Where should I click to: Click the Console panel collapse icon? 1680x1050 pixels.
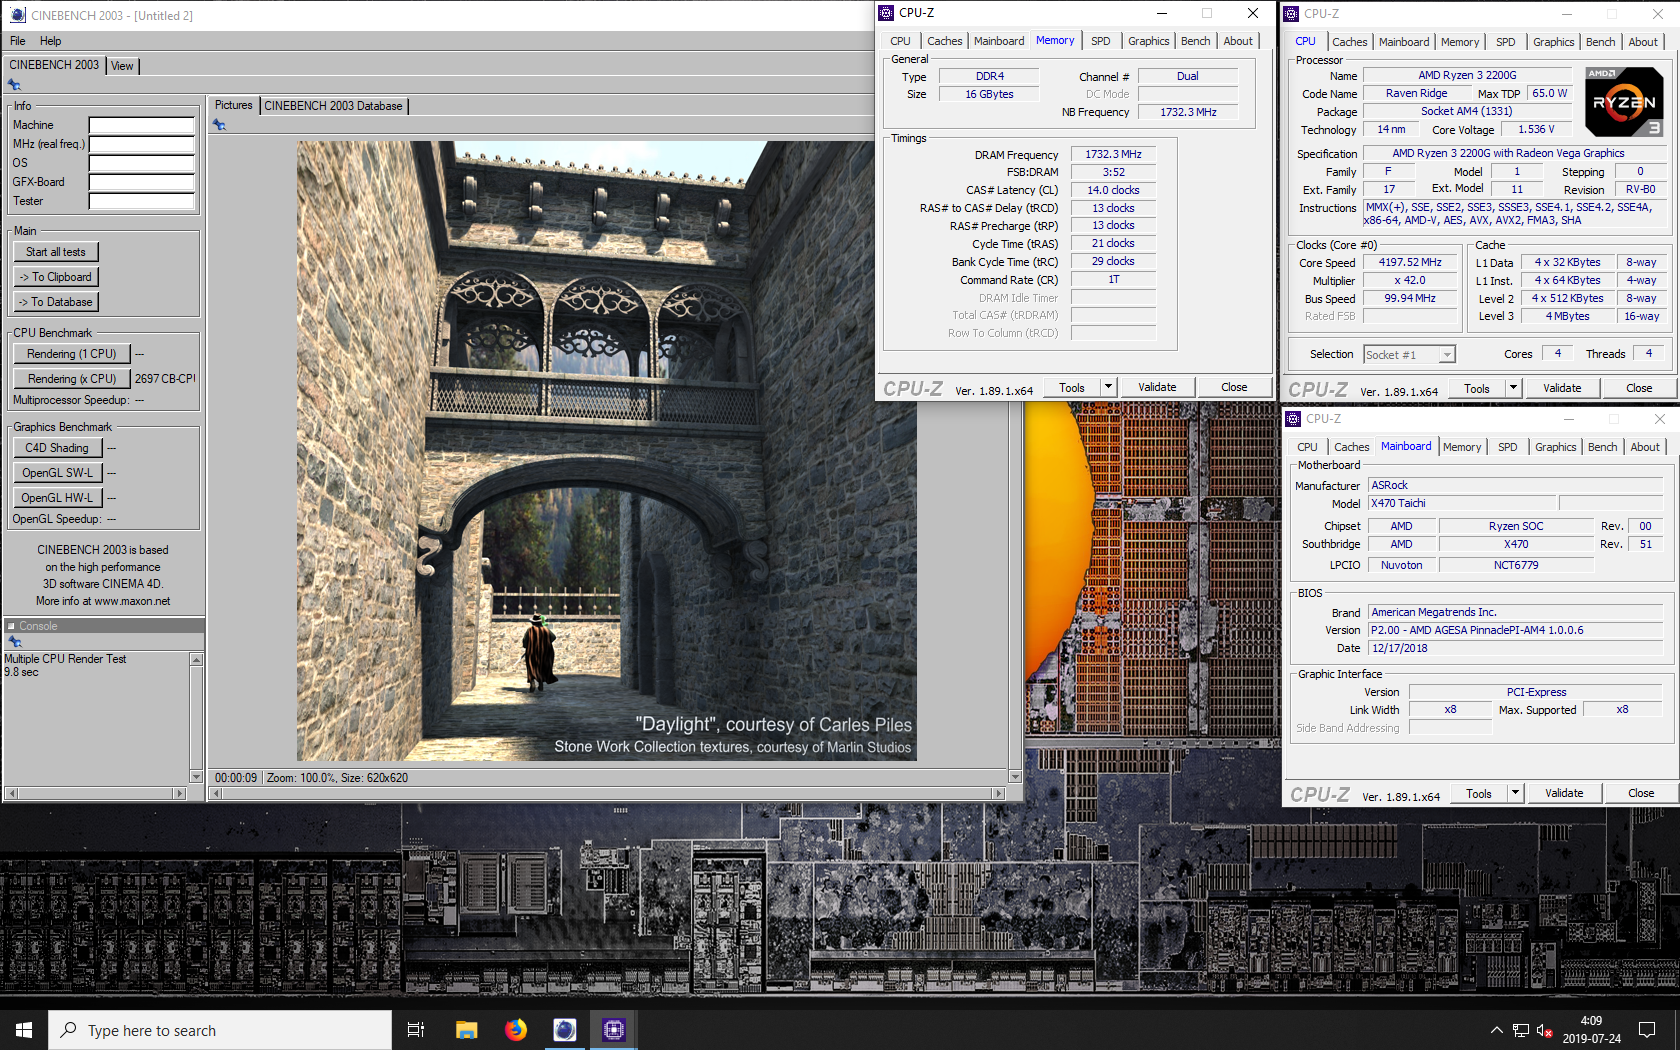click(12, 626)
